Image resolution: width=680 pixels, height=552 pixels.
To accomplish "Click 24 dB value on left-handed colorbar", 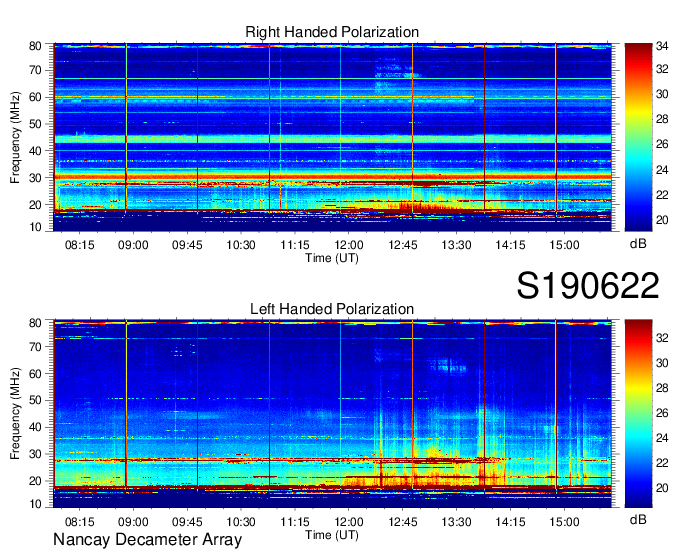I will pyautogui.click(x=662, y=438).
